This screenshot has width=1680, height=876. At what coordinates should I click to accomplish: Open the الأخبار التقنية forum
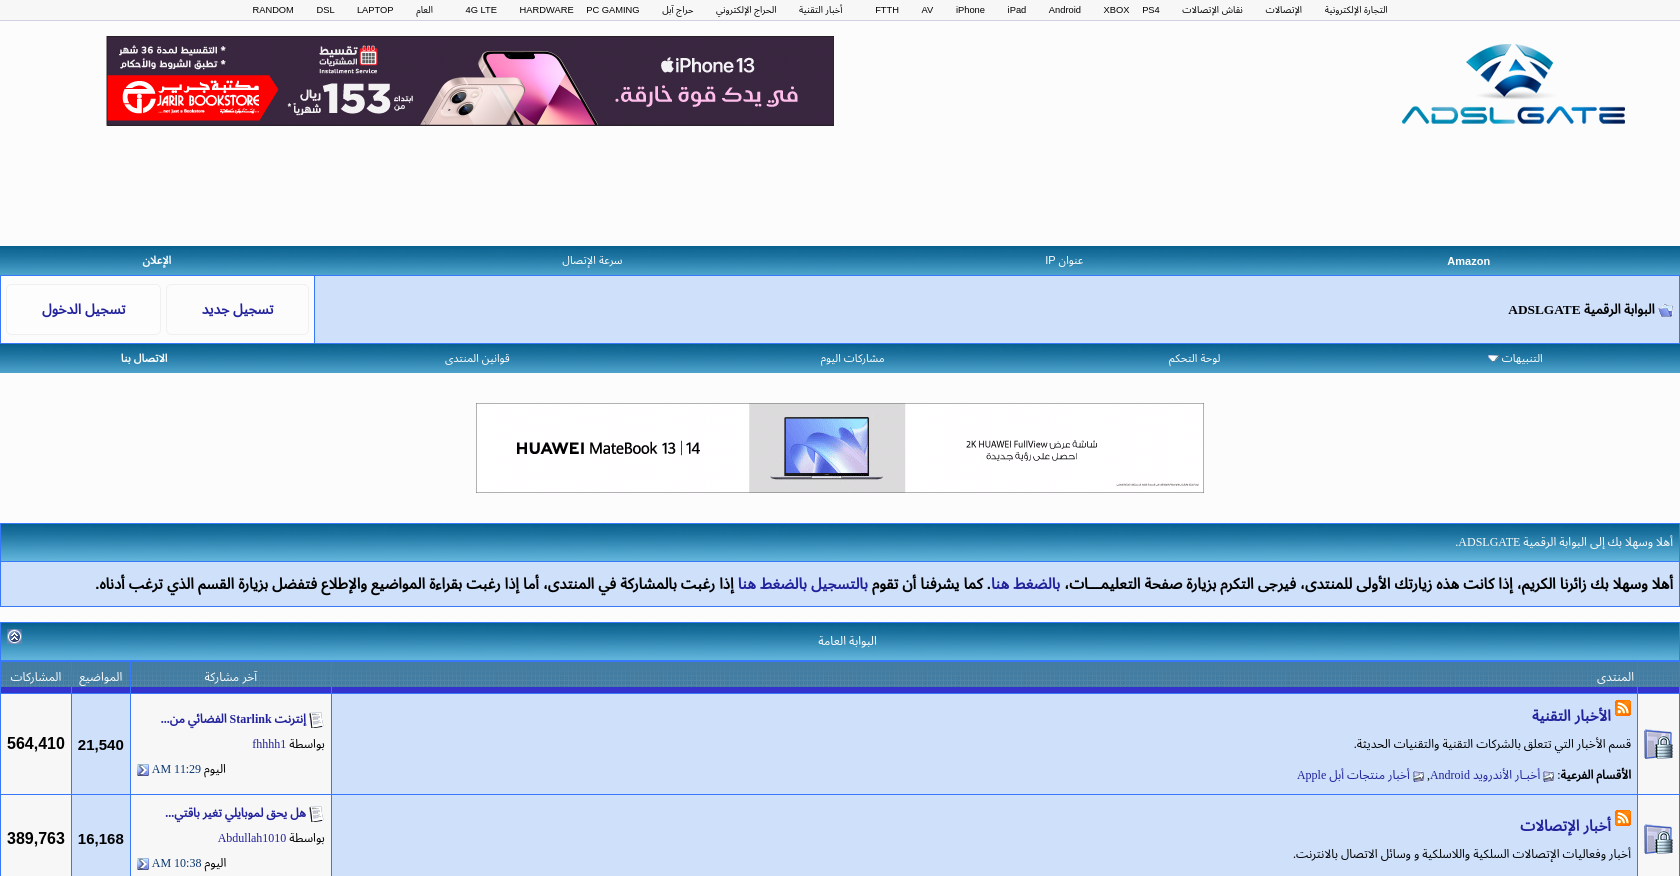[x=1571, y=716]
